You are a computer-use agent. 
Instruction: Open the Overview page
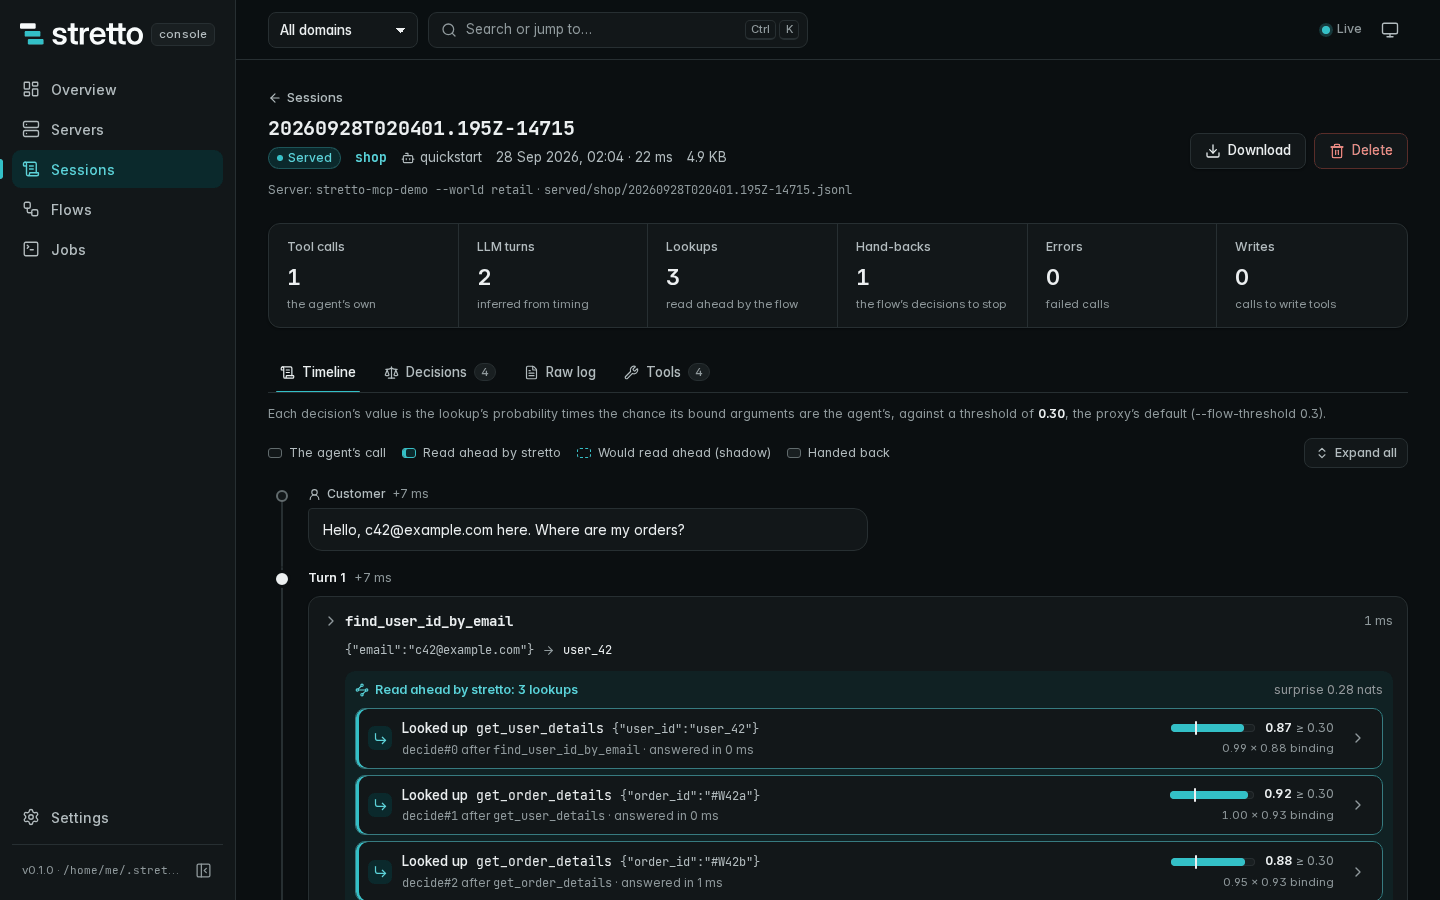(x=117, y=90)
